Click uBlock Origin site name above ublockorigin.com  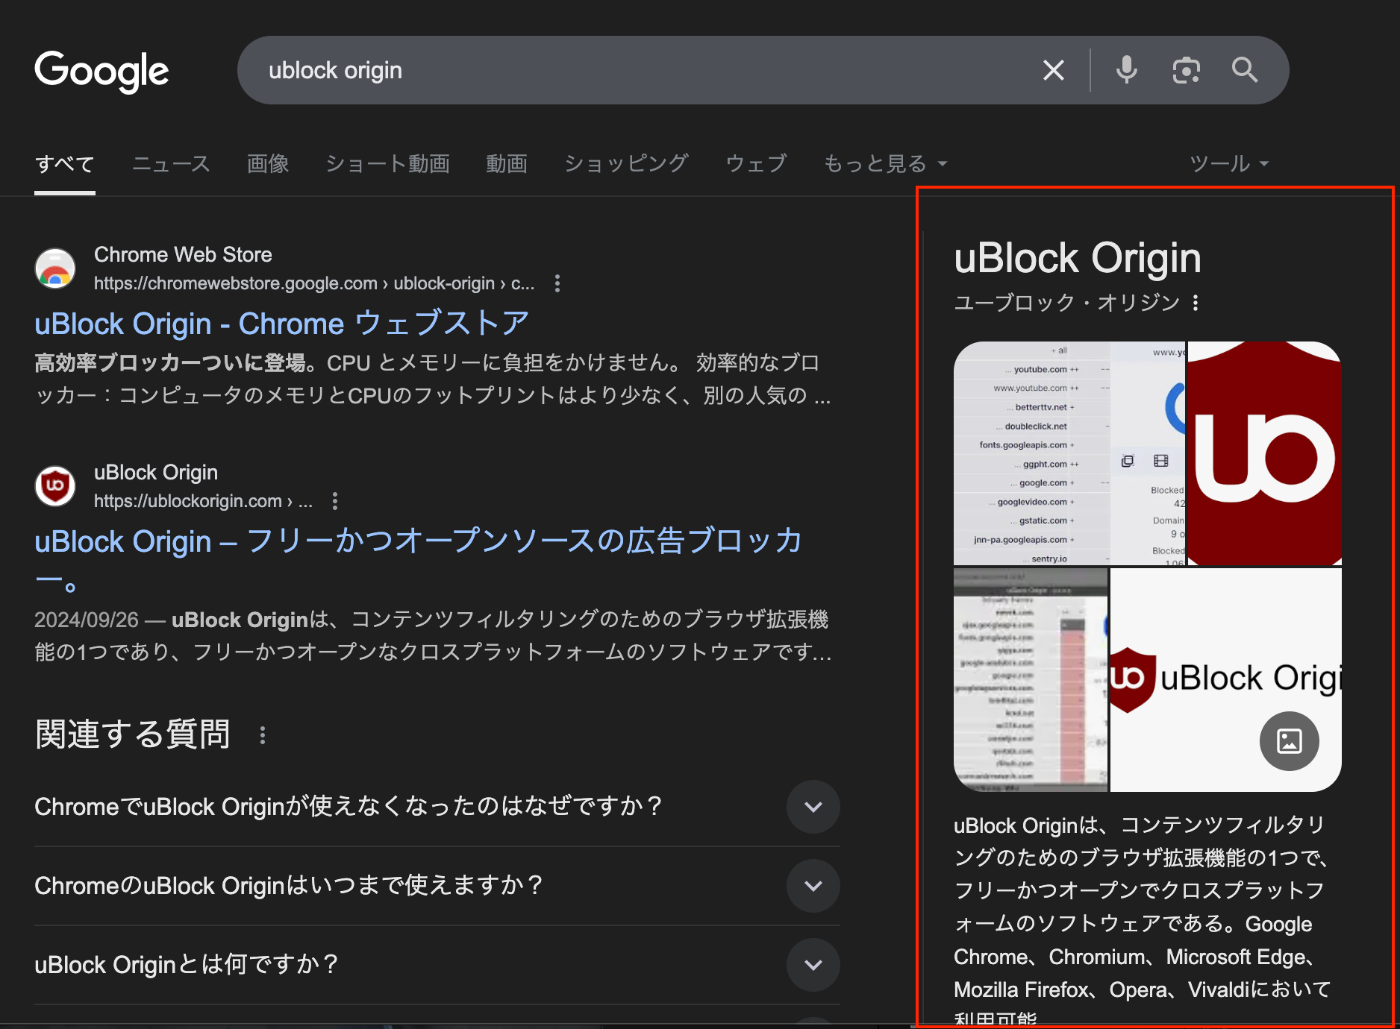[156, 472]
